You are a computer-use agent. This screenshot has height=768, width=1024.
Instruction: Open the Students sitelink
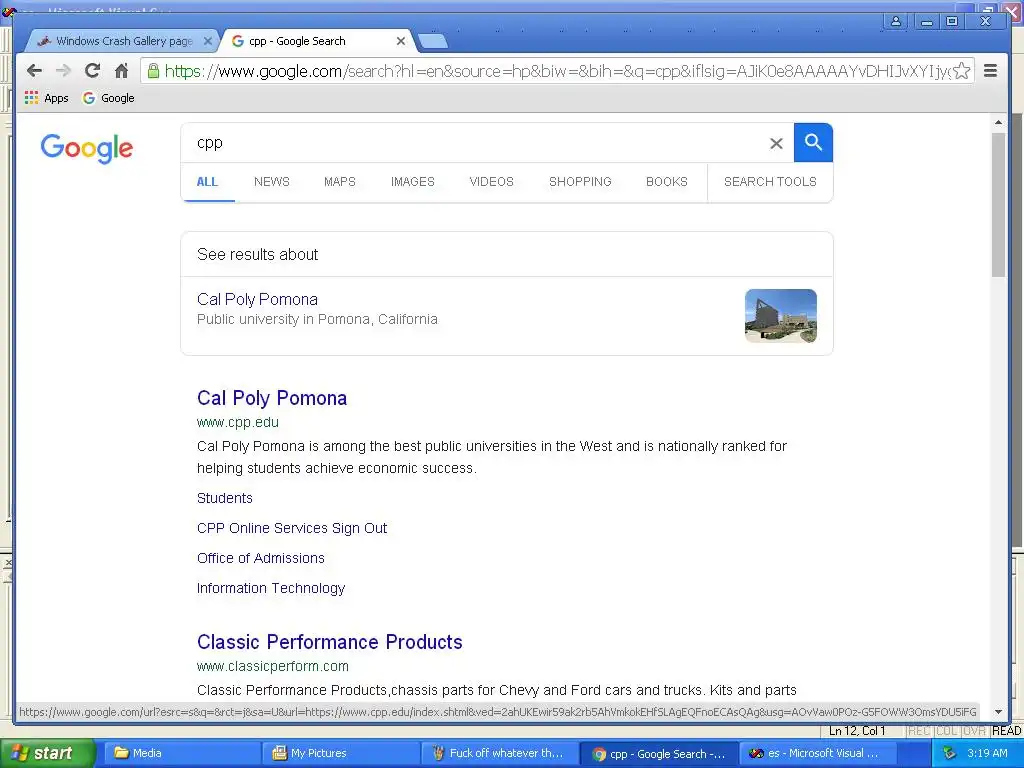225,498
